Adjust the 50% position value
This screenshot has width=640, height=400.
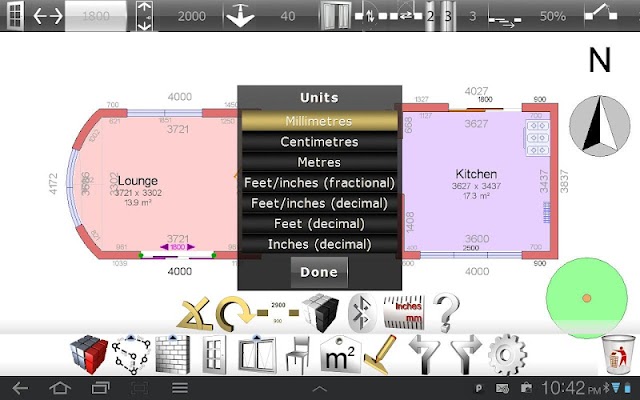(x=553, y=16)
